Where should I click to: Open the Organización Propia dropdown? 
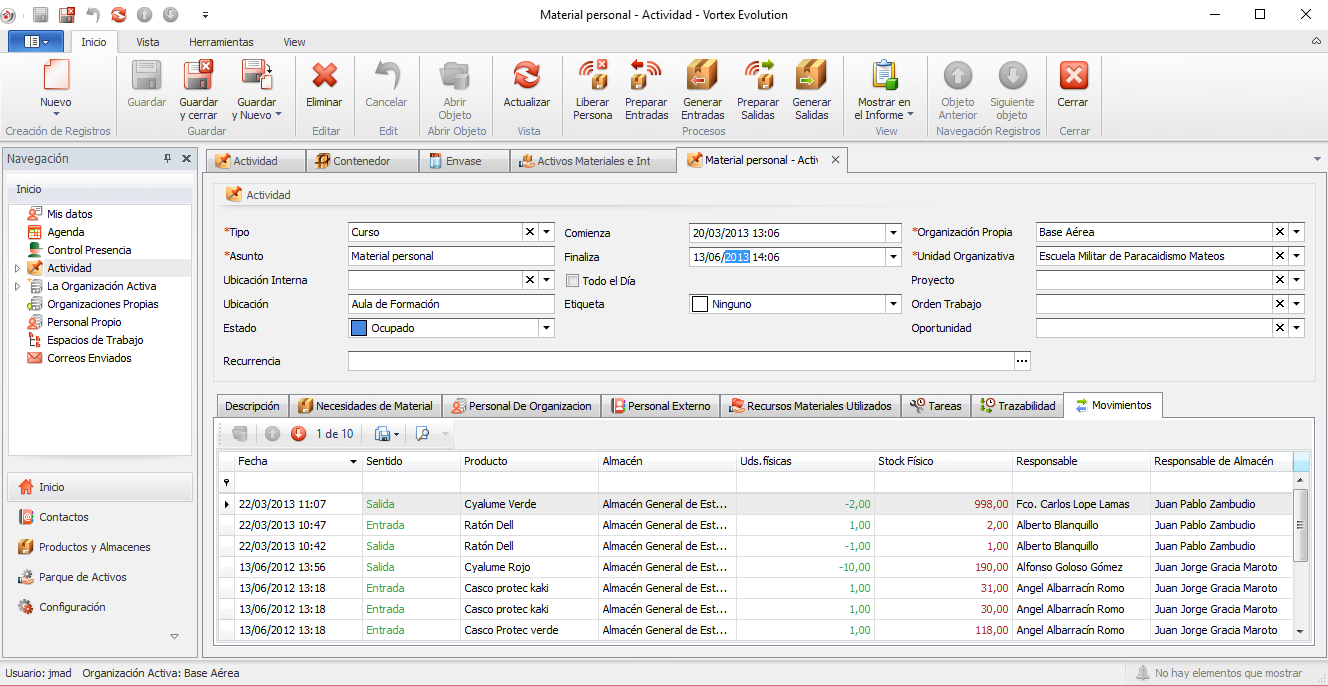1297,232
